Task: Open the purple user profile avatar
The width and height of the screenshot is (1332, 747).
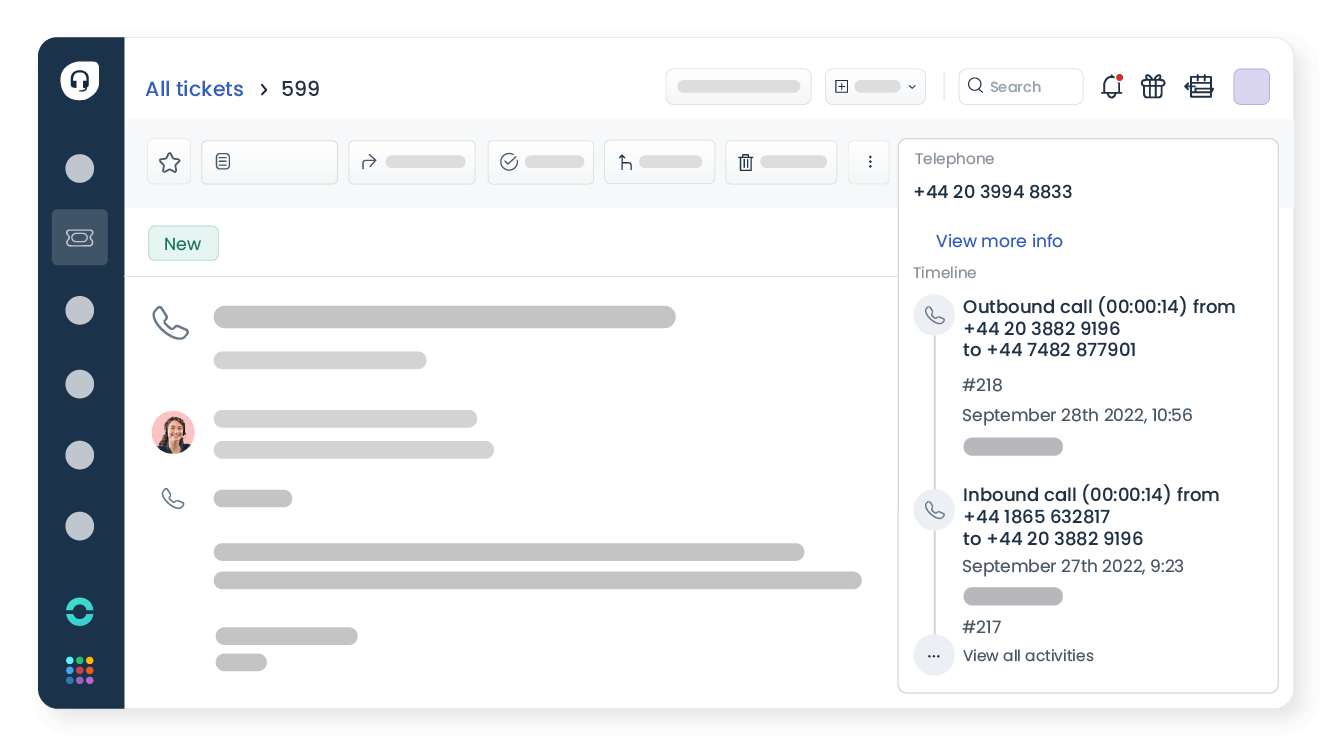Action: (x=1251, y=87)
